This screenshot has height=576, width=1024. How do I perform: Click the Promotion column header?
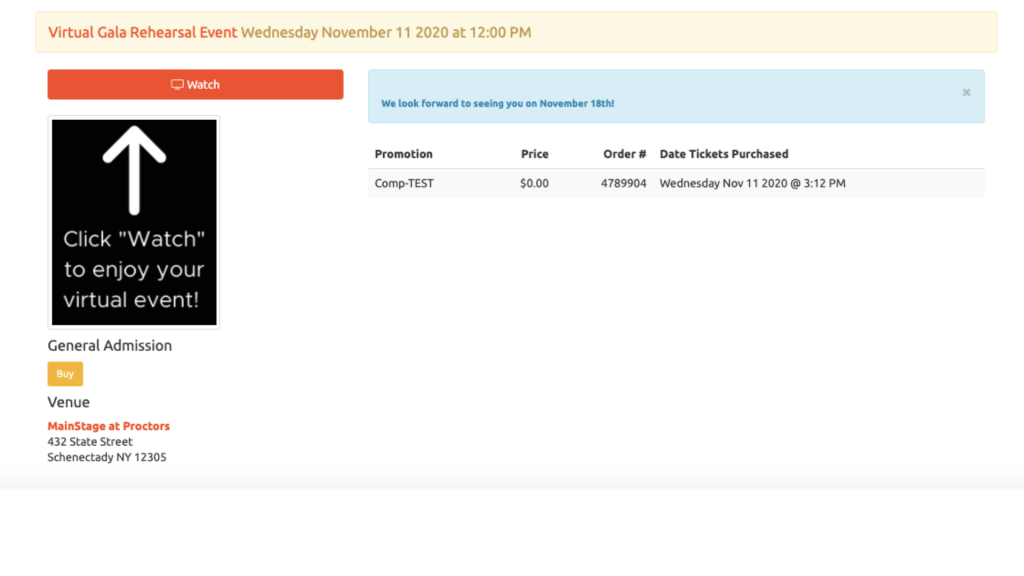click(404, 154)
